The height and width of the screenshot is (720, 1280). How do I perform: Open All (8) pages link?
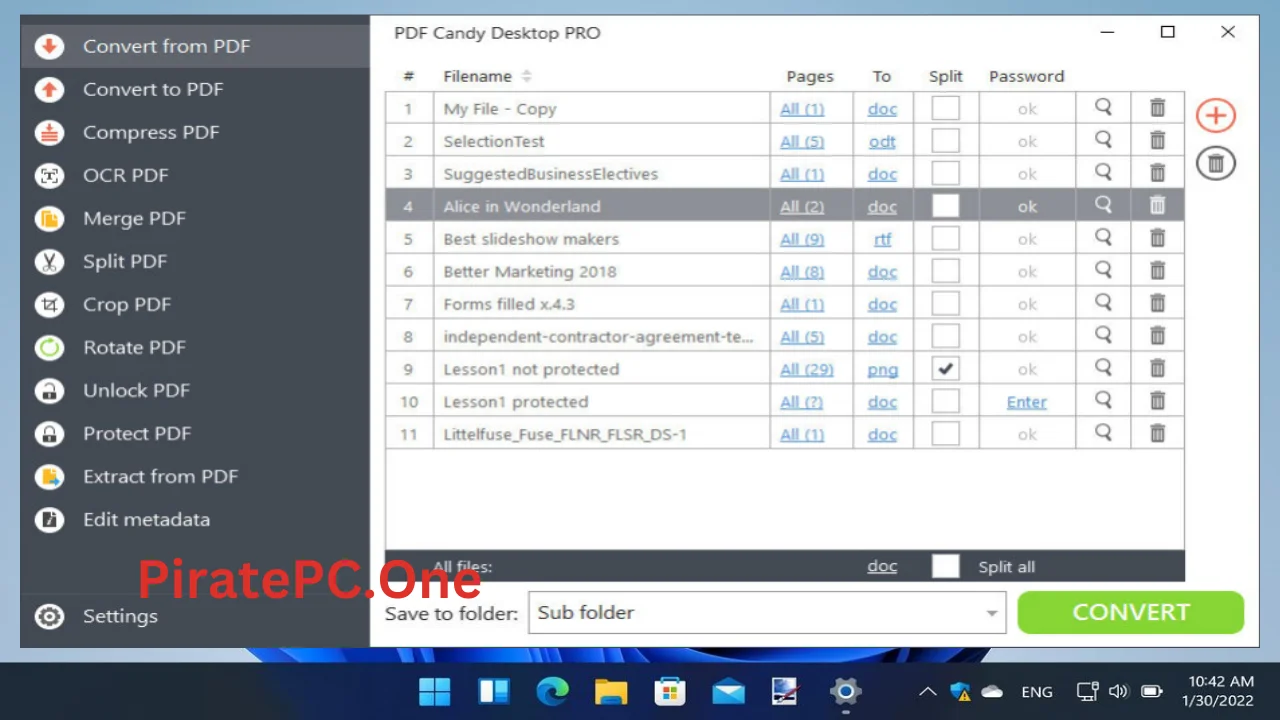coord(802,271)
